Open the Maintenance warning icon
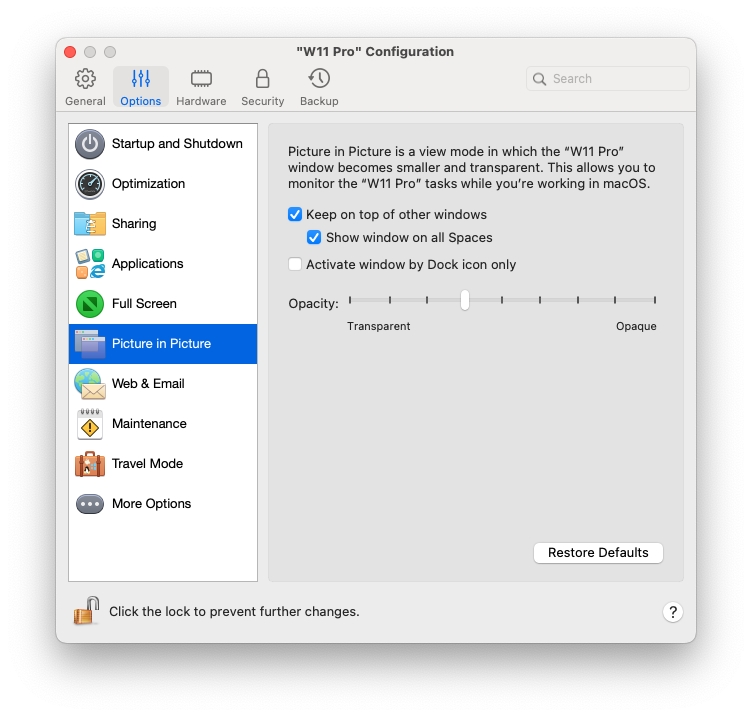The width and height of the screenshot is (752, 717). (90, 424)
